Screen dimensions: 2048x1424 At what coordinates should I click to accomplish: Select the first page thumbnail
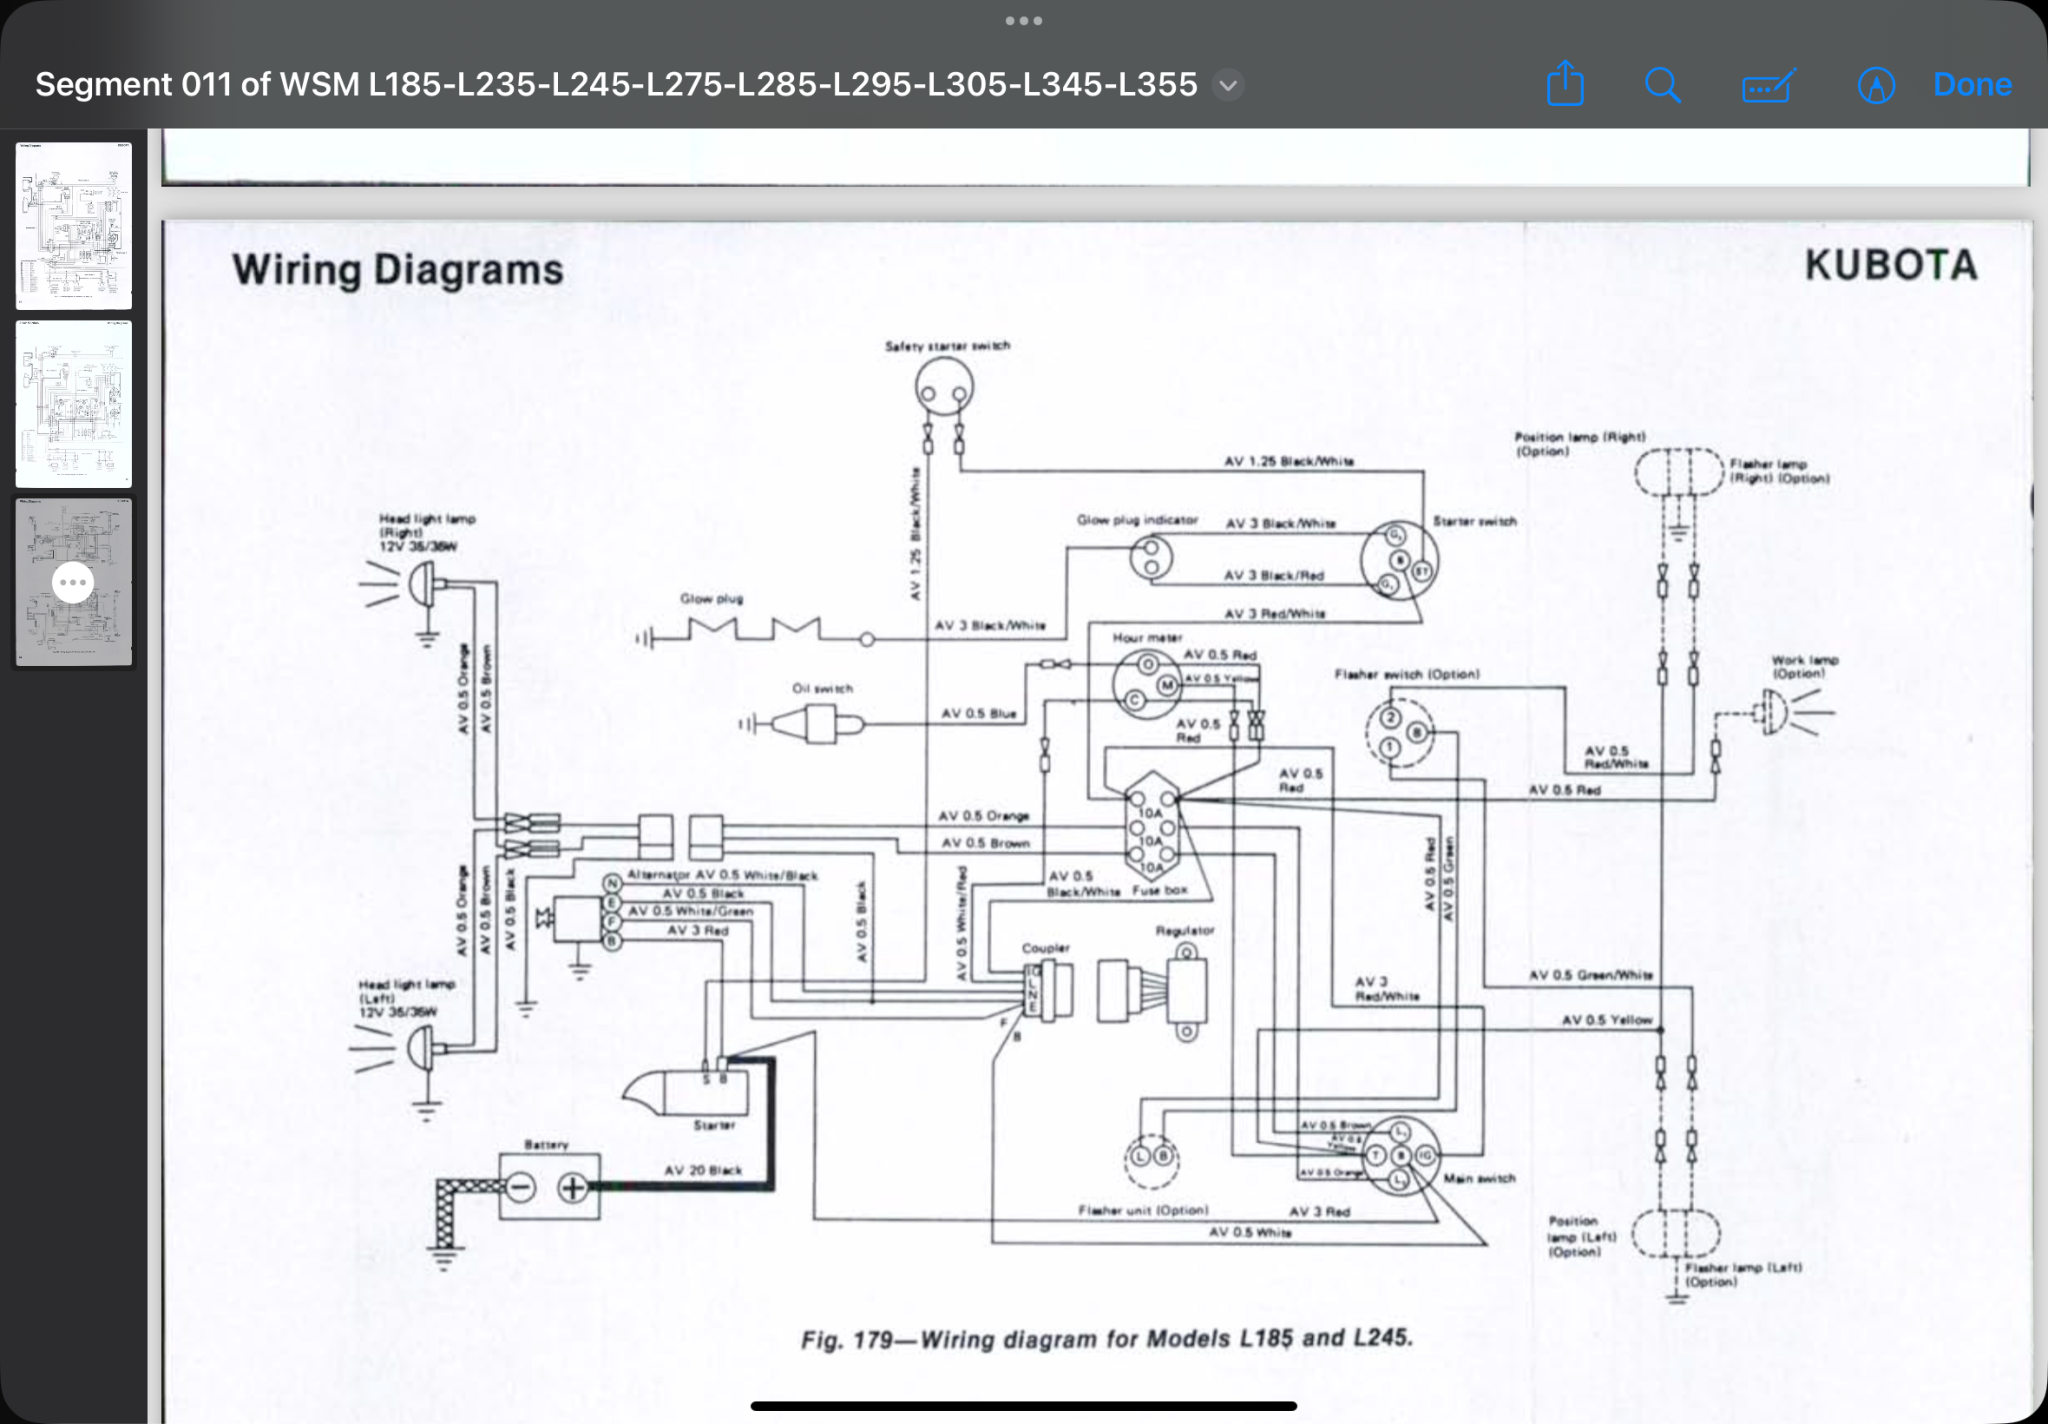[73, 225]
